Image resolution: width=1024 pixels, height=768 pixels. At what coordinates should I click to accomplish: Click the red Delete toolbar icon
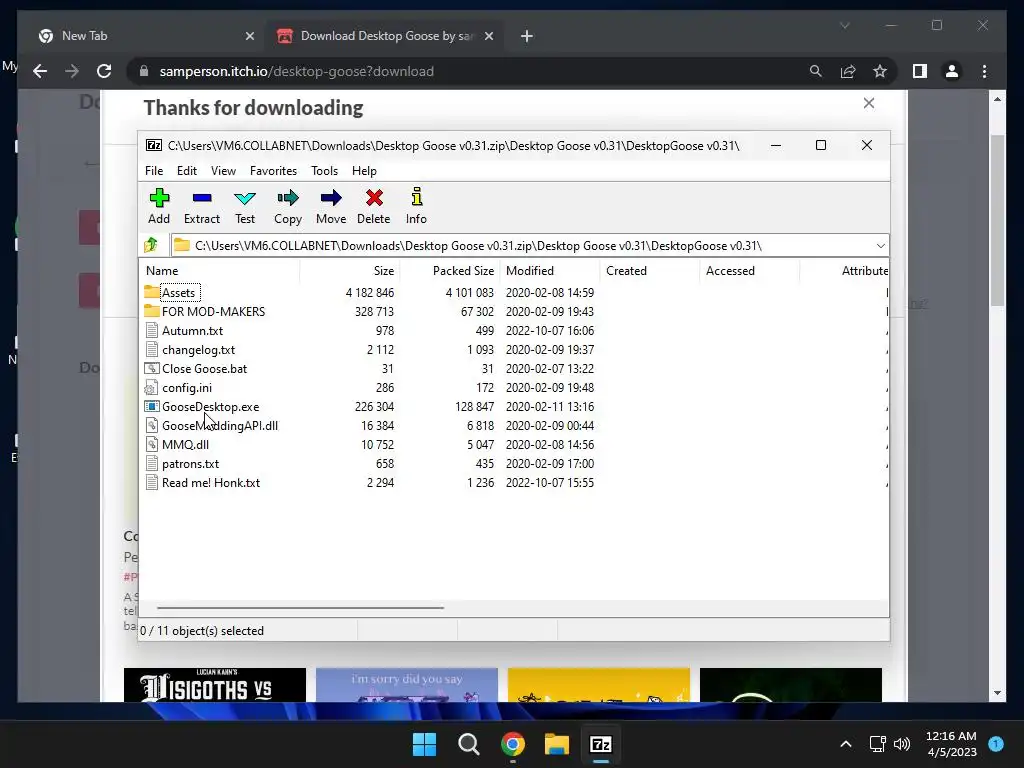tap(374, 206)
